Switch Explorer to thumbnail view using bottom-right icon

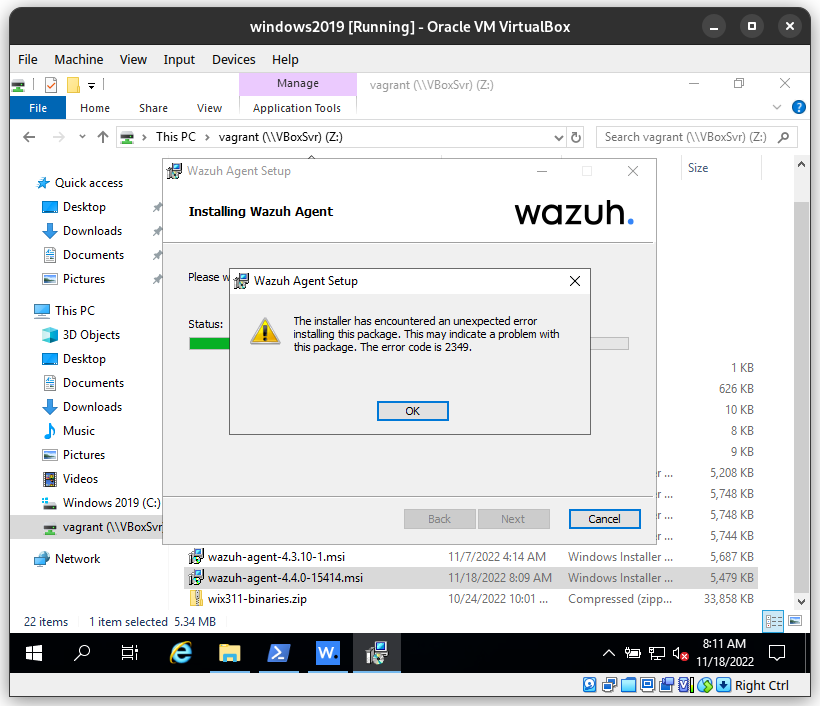pos(793,622)
